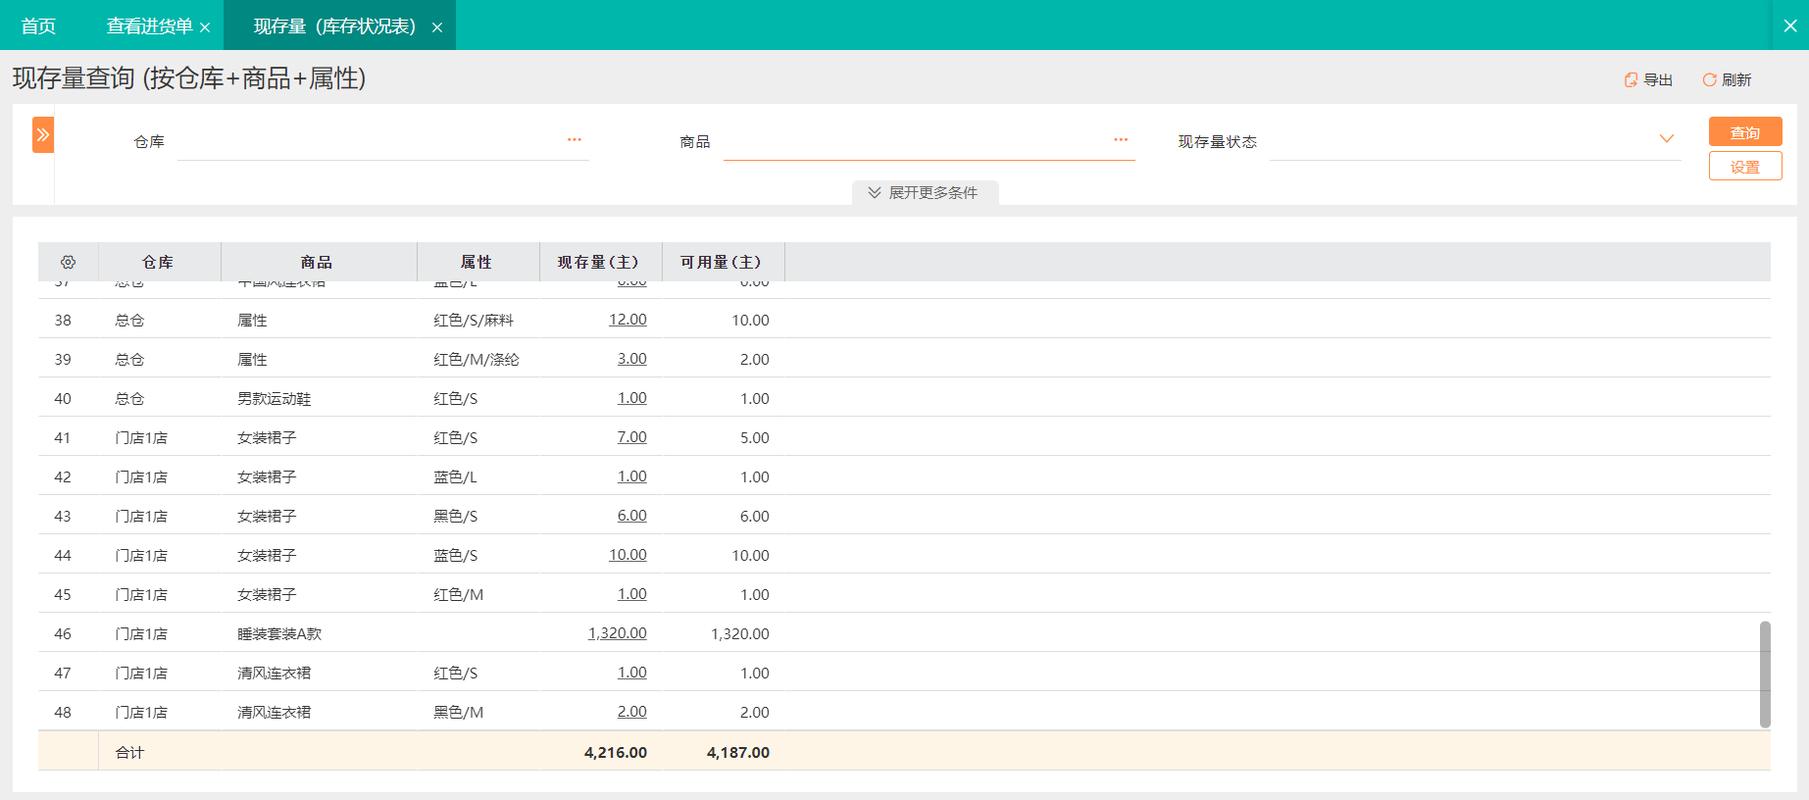Open the 6.00 stock link in row 43

pyautogui.click(x=632, y=516)
